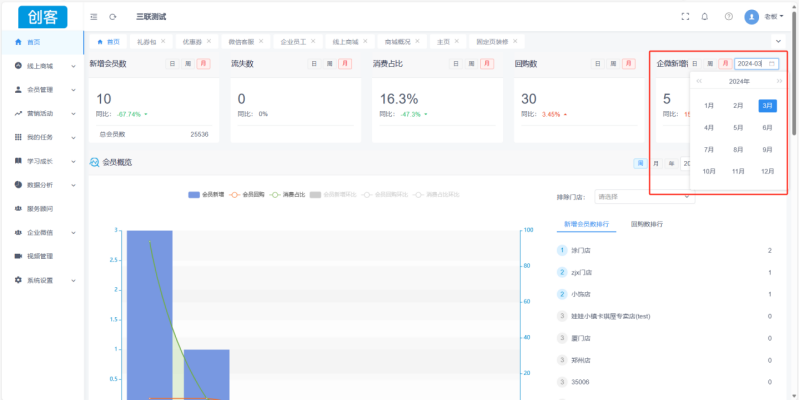Open the 老板 user dropdown

click(774, 17)
